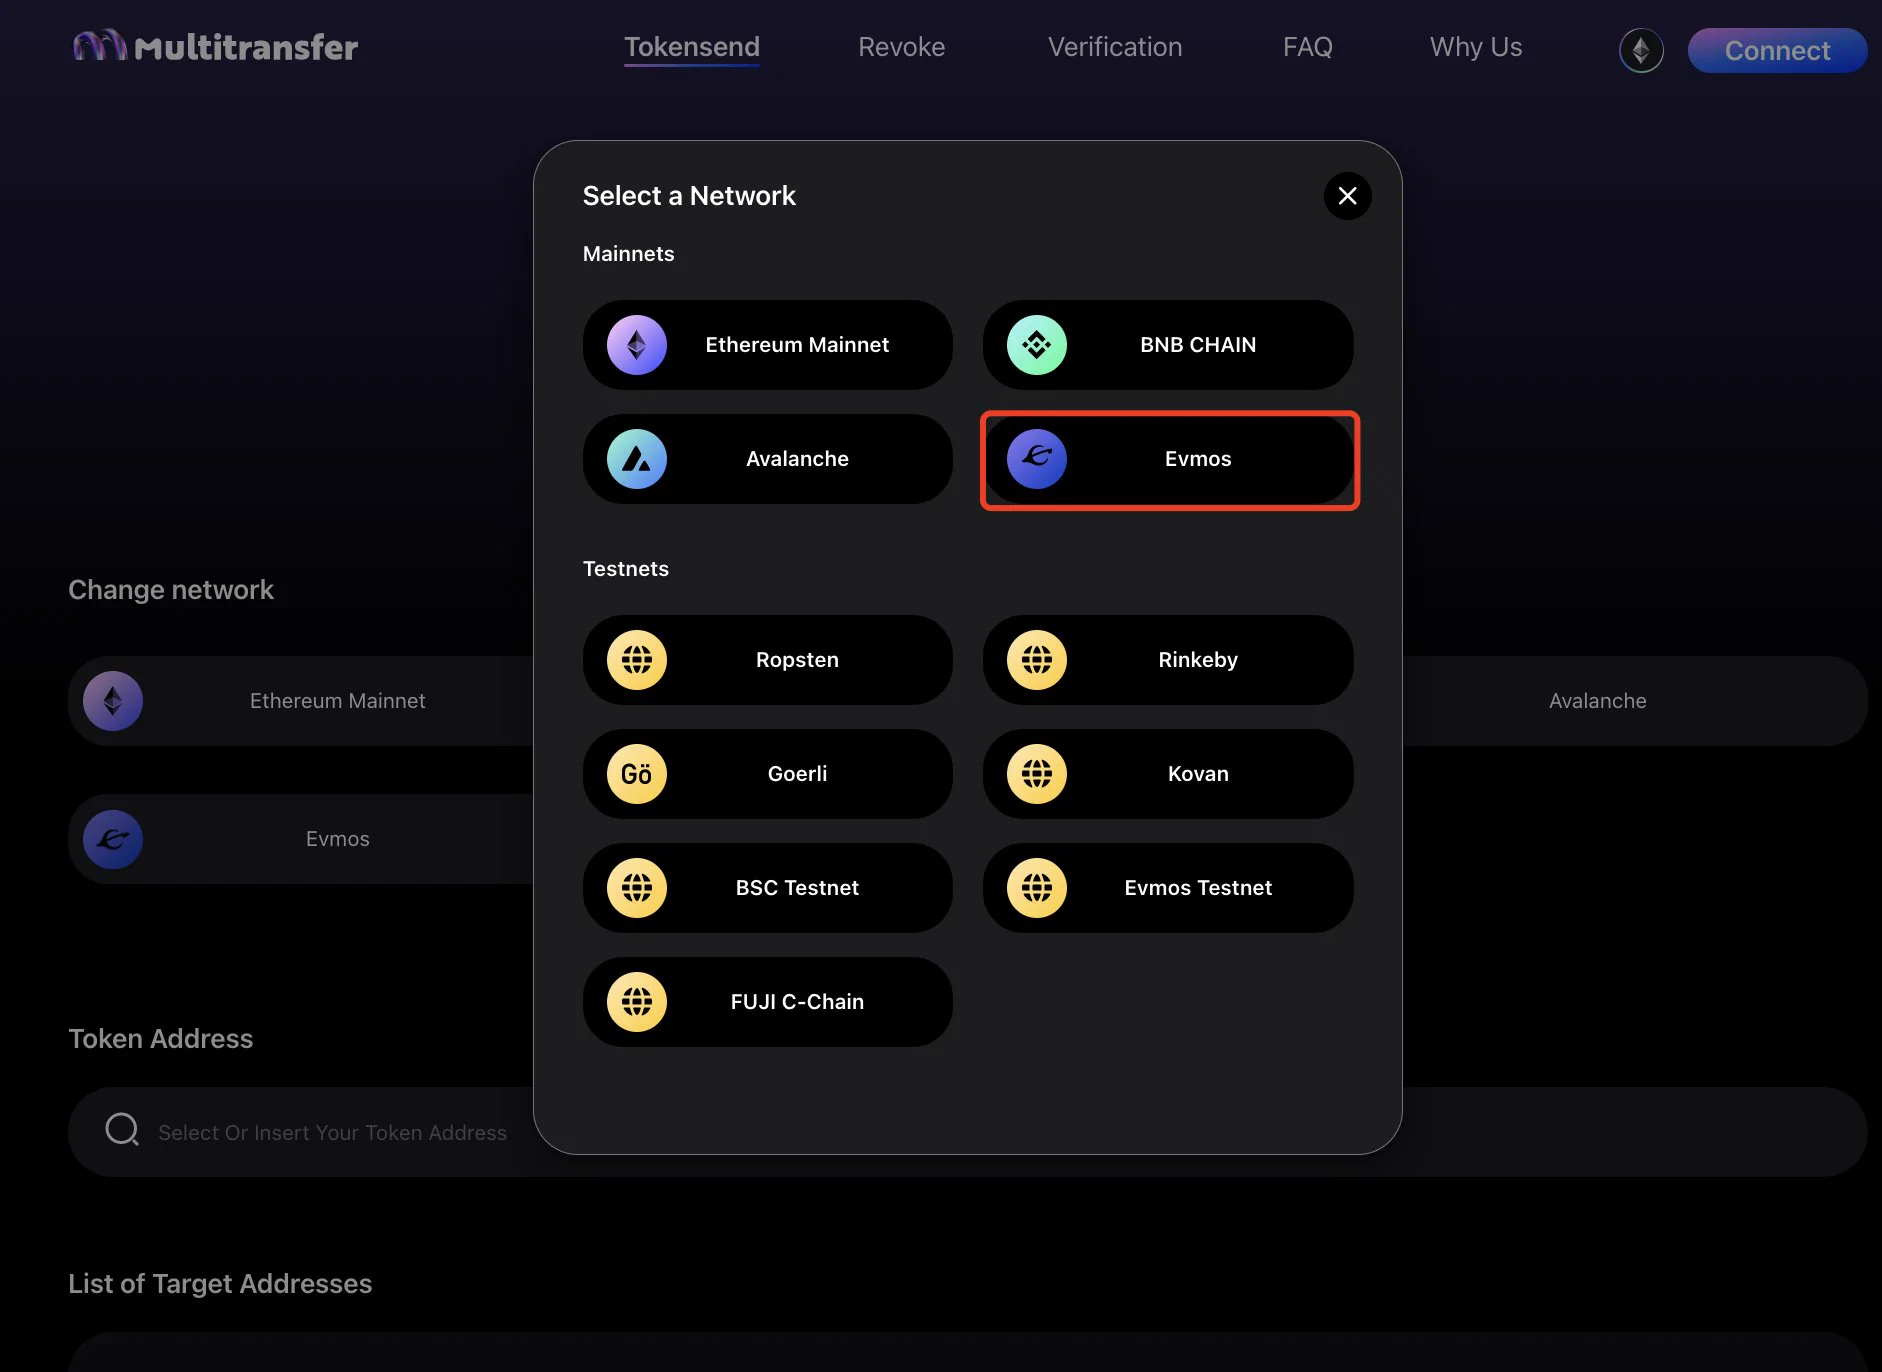
Task: Select the FUJI C-Chain label
Action: (x=797, y=1002)
